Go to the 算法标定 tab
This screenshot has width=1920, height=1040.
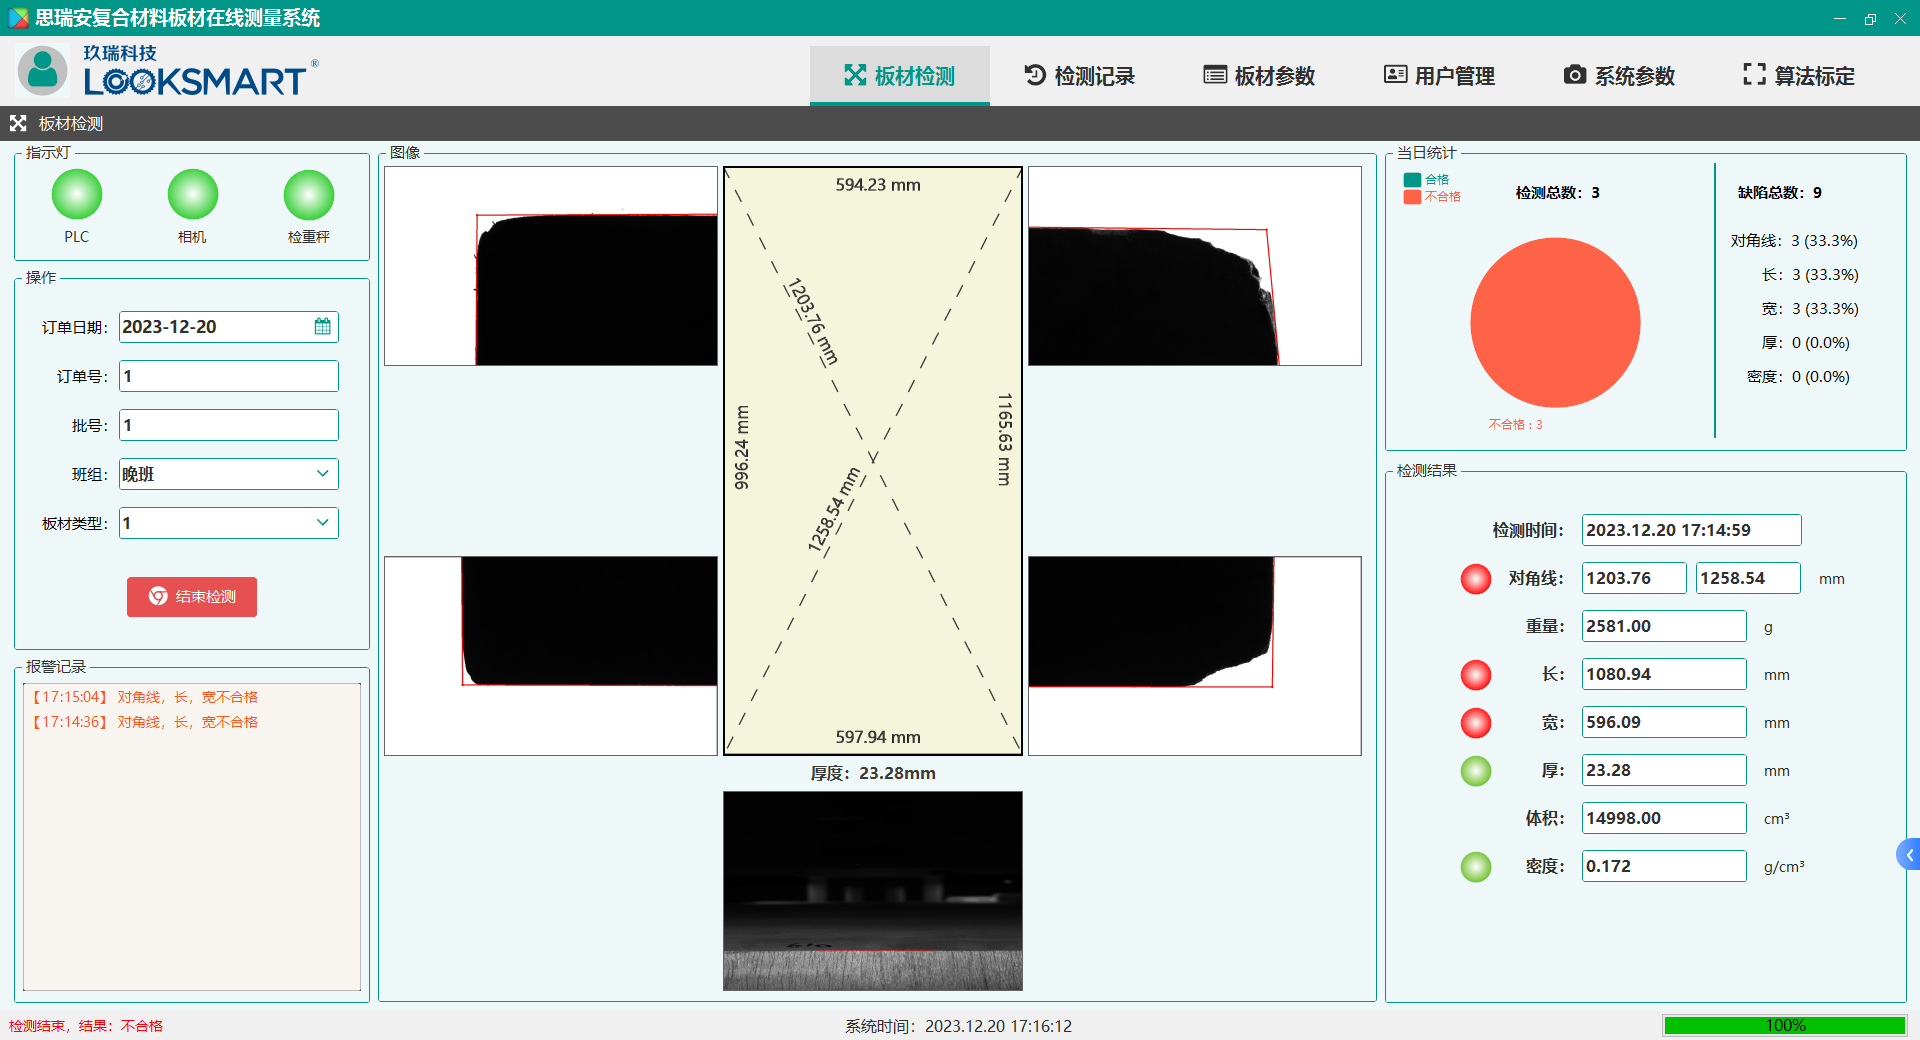click(1799, 76)
